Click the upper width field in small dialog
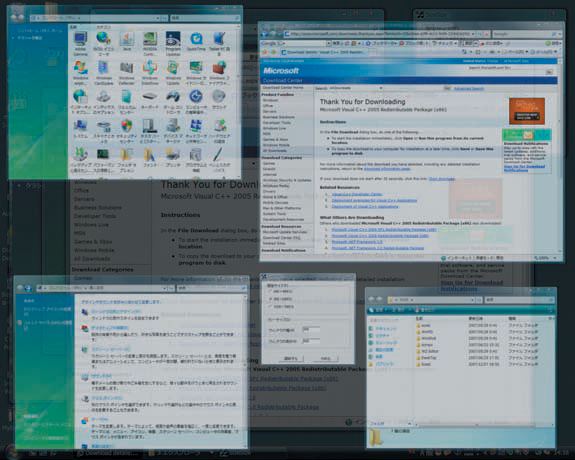Screen dimensions: 575x460 [x=311, y=329]
